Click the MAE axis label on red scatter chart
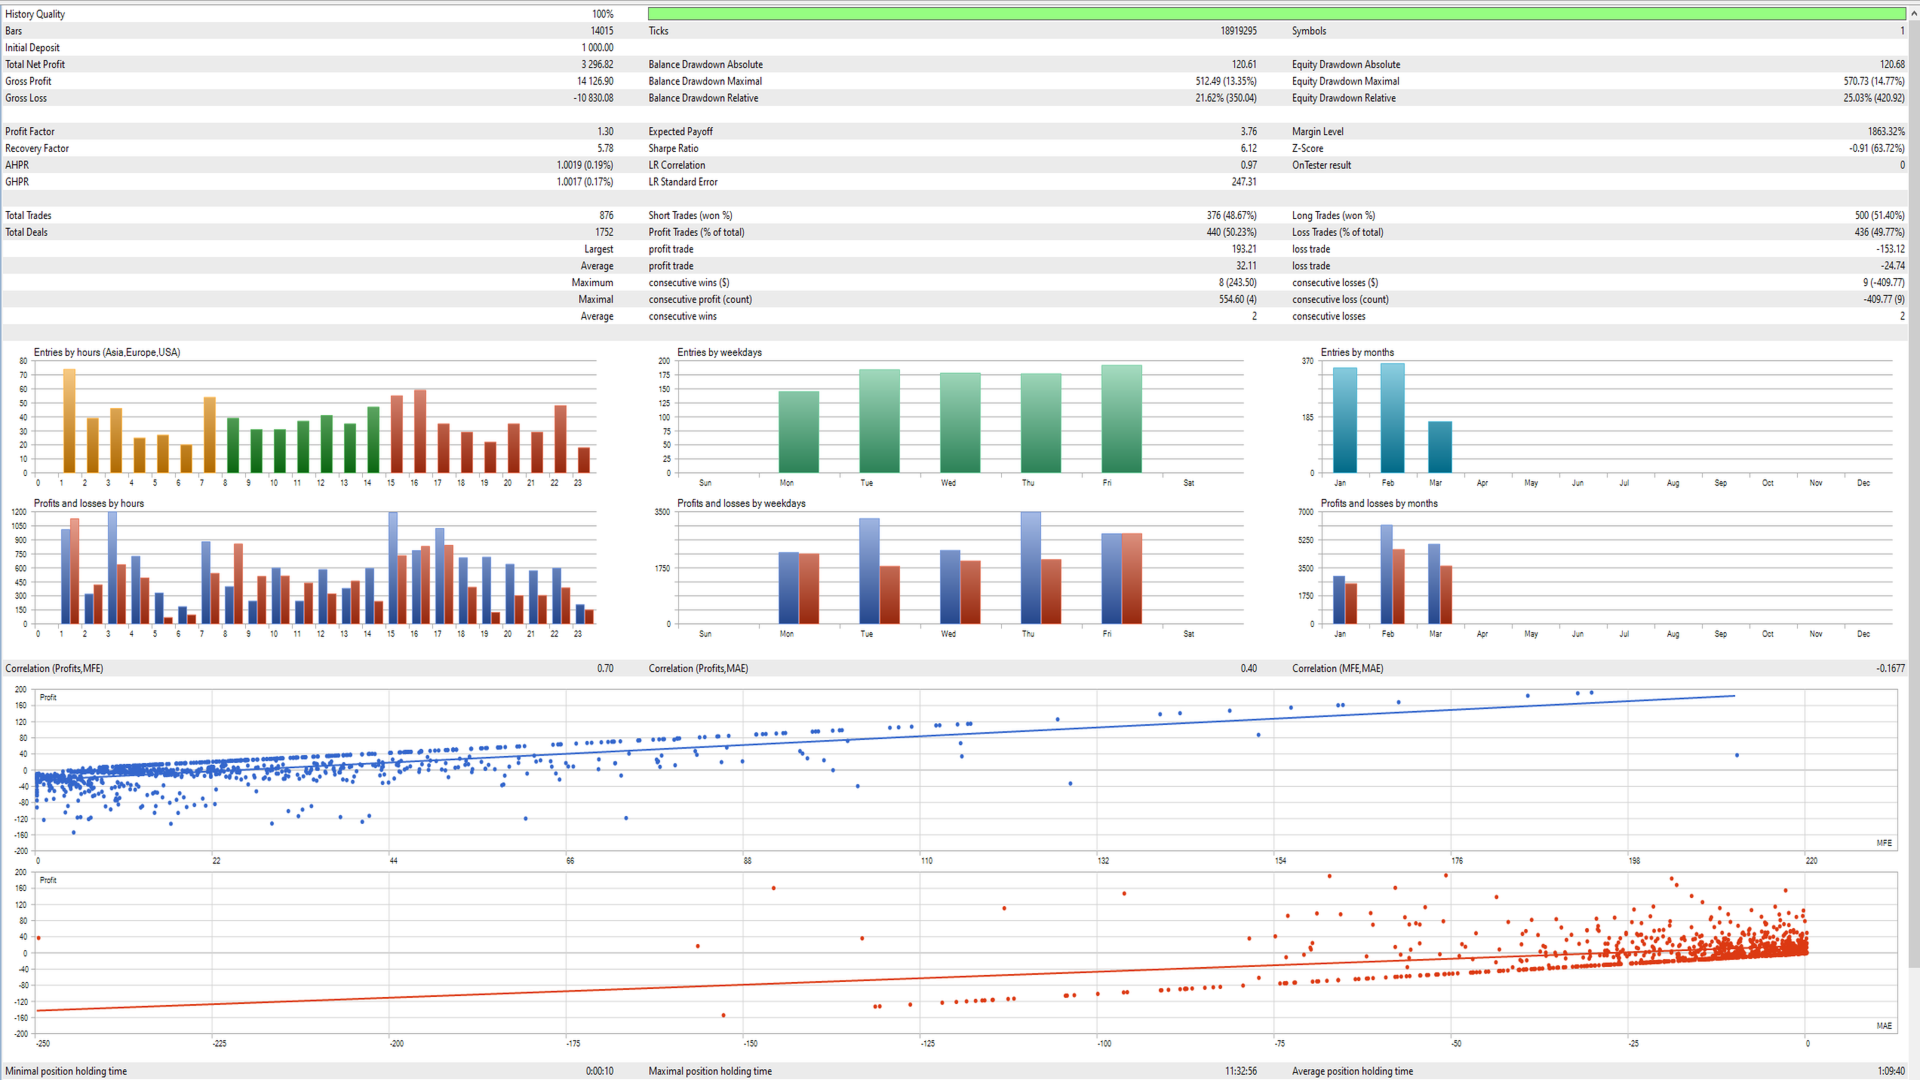Screen dimensions: 1920x1080 pyautogui.click(x=1883, y=1026)
